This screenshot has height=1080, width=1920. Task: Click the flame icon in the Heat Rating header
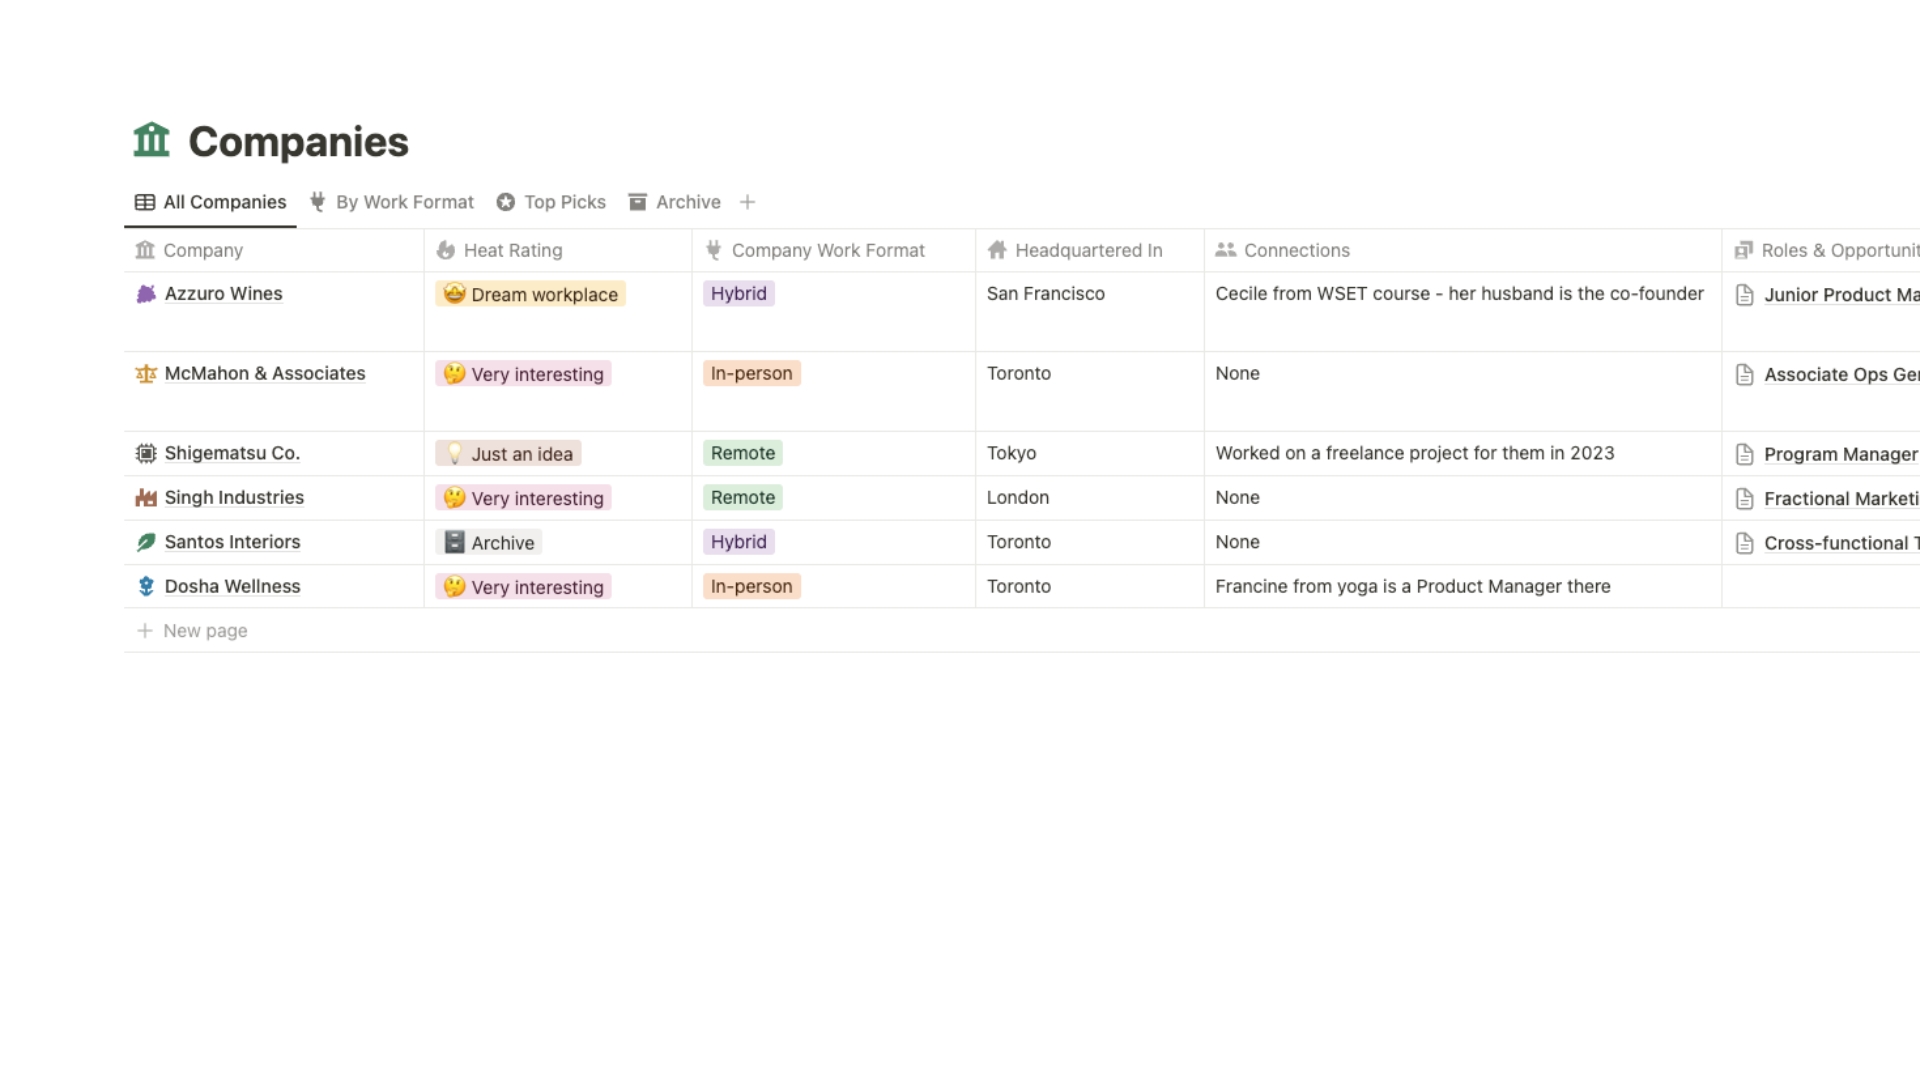pos(444,250)
